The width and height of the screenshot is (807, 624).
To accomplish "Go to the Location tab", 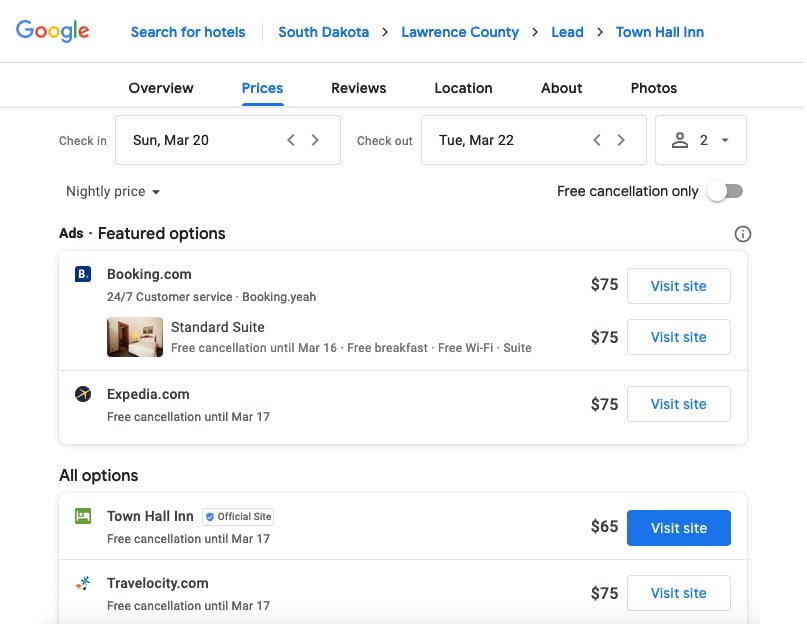I will tap(463, 88).
